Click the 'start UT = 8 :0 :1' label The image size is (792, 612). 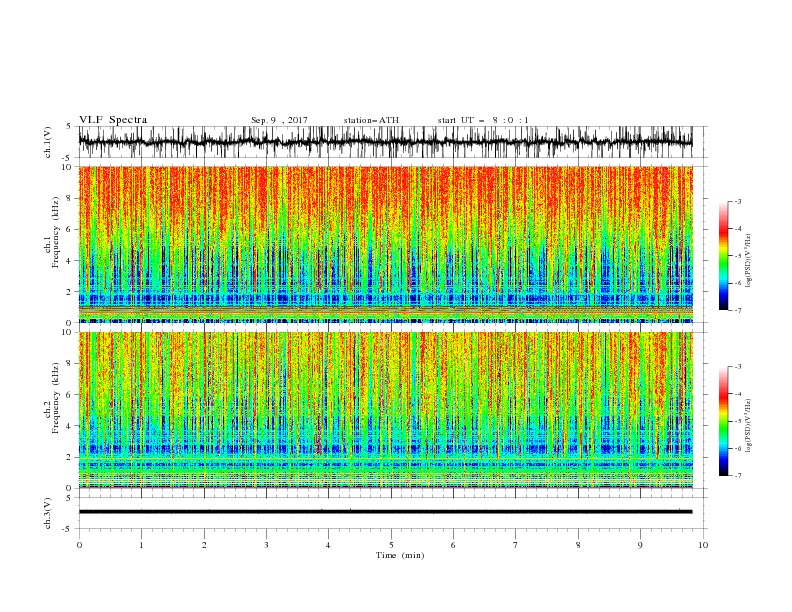pos(483,120)
